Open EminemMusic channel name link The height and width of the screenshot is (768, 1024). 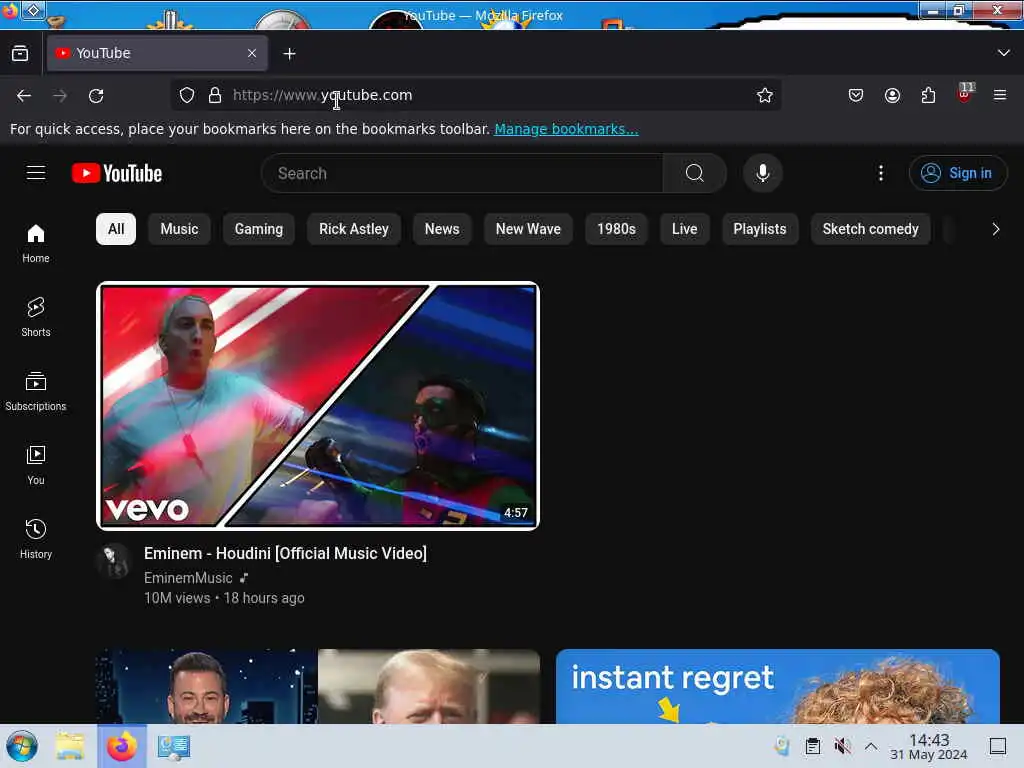tap(188, 578)
